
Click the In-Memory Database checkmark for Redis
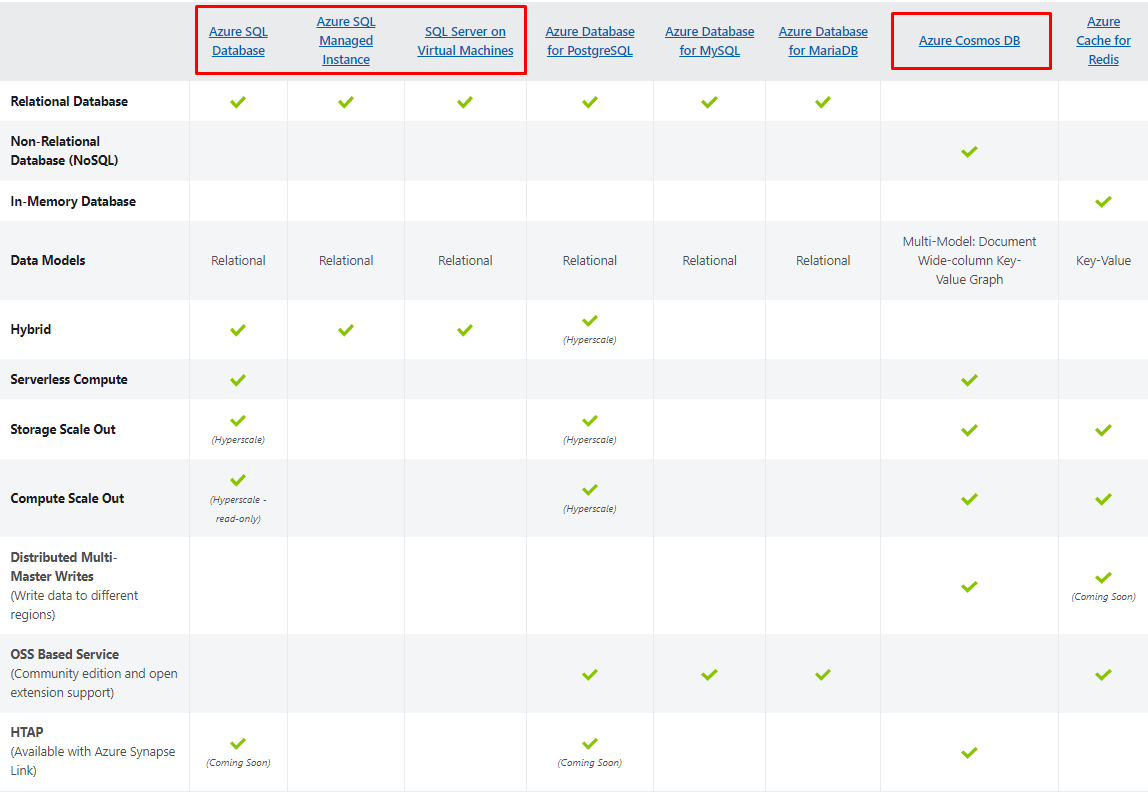coord(1103,202)
